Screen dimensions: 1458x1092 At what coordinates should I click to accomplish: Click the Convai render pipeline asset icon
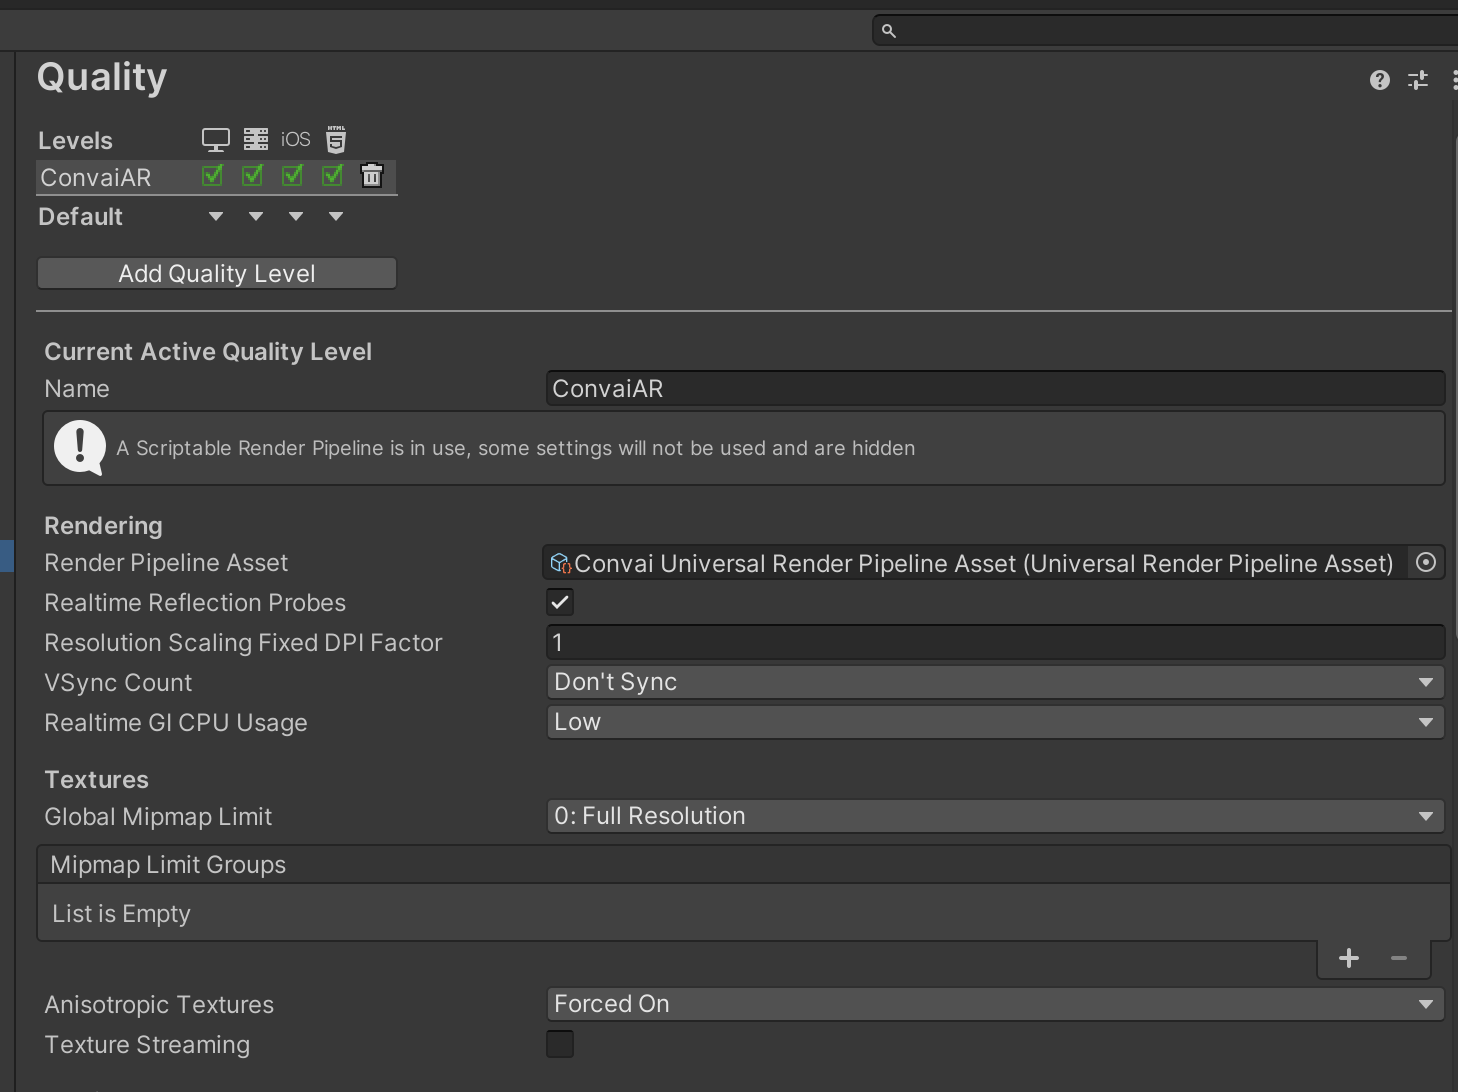click(x=561, y=564)
